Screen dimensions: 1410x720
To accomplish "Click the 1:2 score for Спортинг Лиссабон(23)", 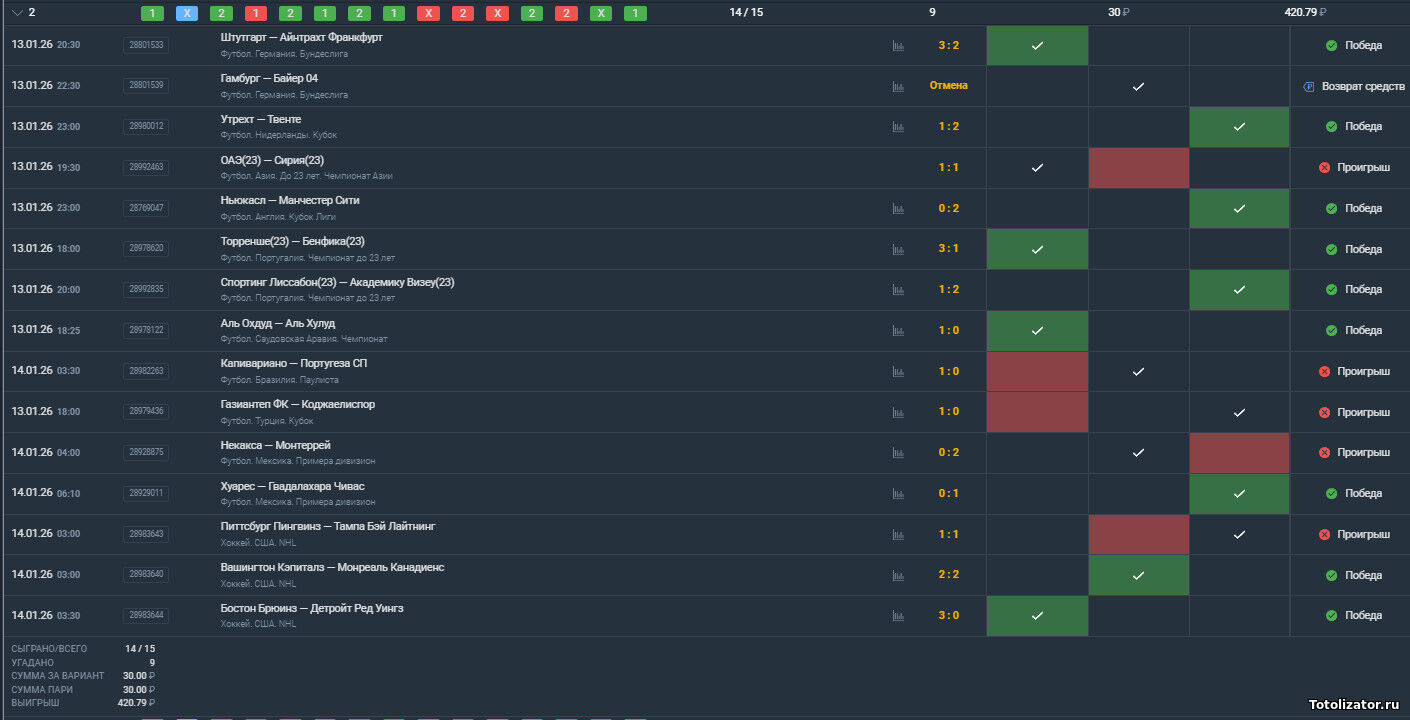I will 948,290.
